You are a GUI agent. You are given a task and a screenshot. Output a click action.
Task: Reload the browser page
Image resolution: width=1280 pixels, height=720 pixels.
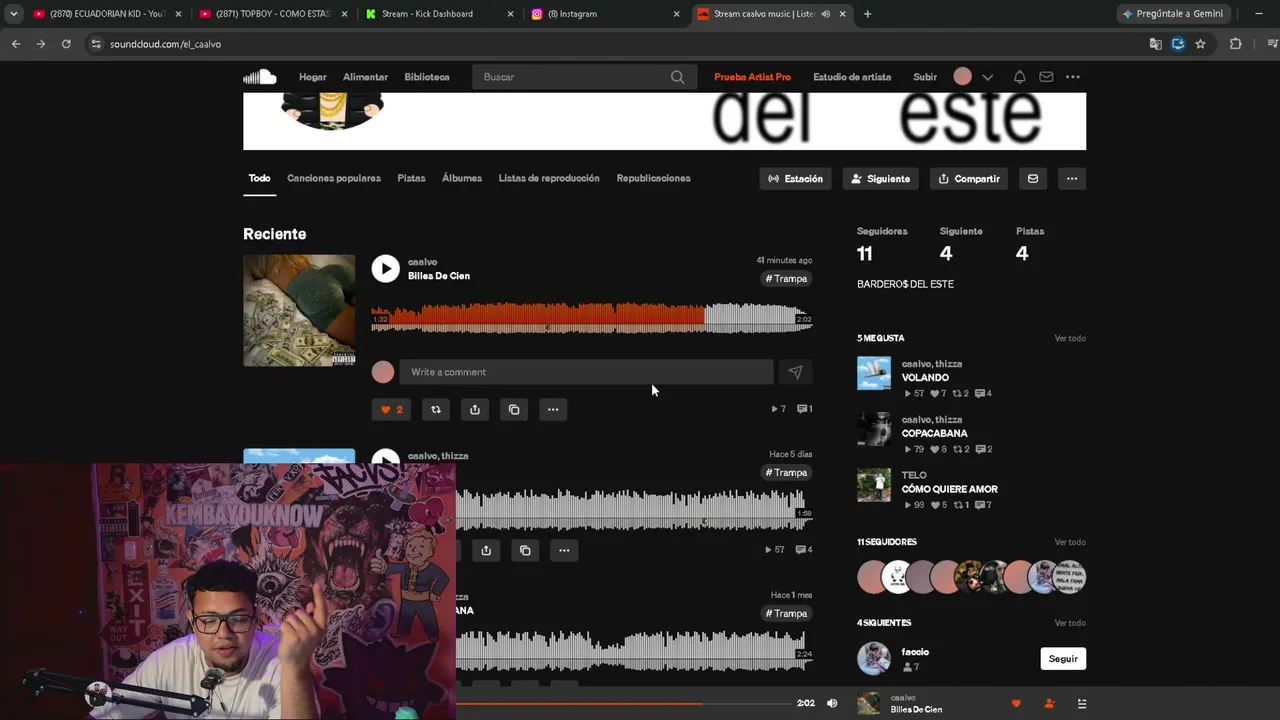click(x=66, y=44)
